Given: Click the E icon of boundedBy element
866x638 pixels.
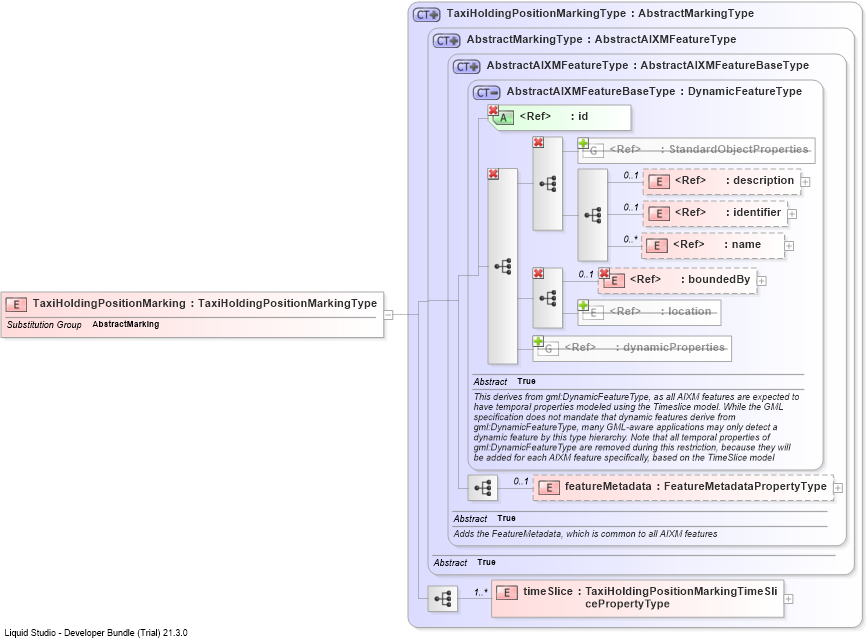Looking at the screenshot, I should tap(614, 281).
